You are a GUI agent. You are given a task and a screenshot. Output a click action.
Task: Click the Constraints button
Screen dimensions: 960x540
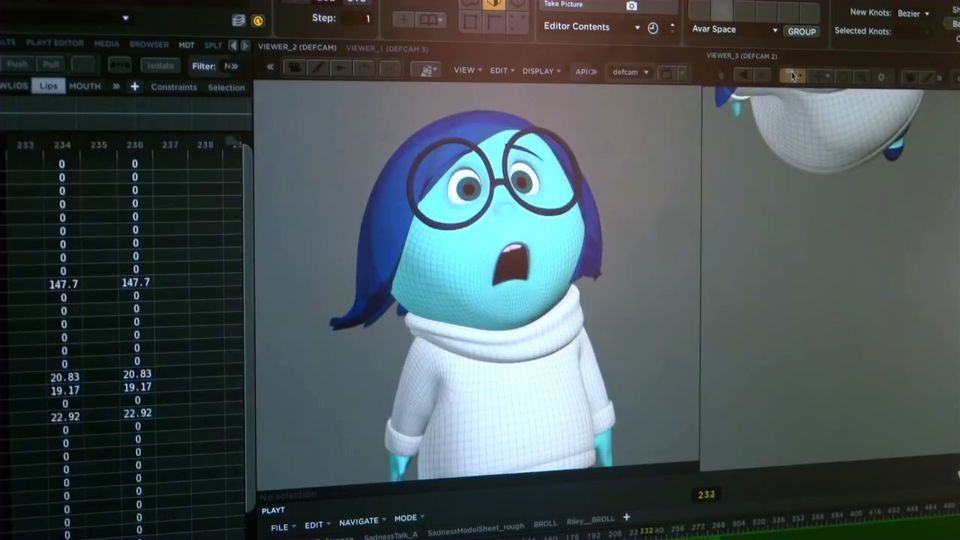(x=174, y=87)
